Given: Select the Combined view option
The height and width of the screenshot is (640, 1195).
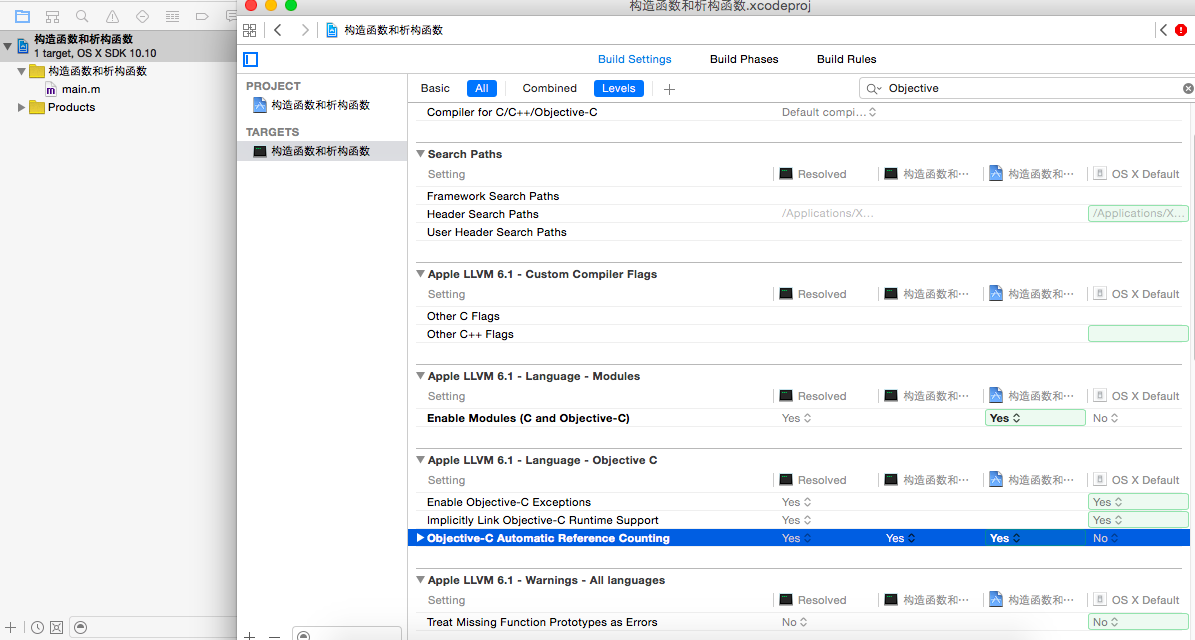Looking at the screenshot, I should 549,88.
